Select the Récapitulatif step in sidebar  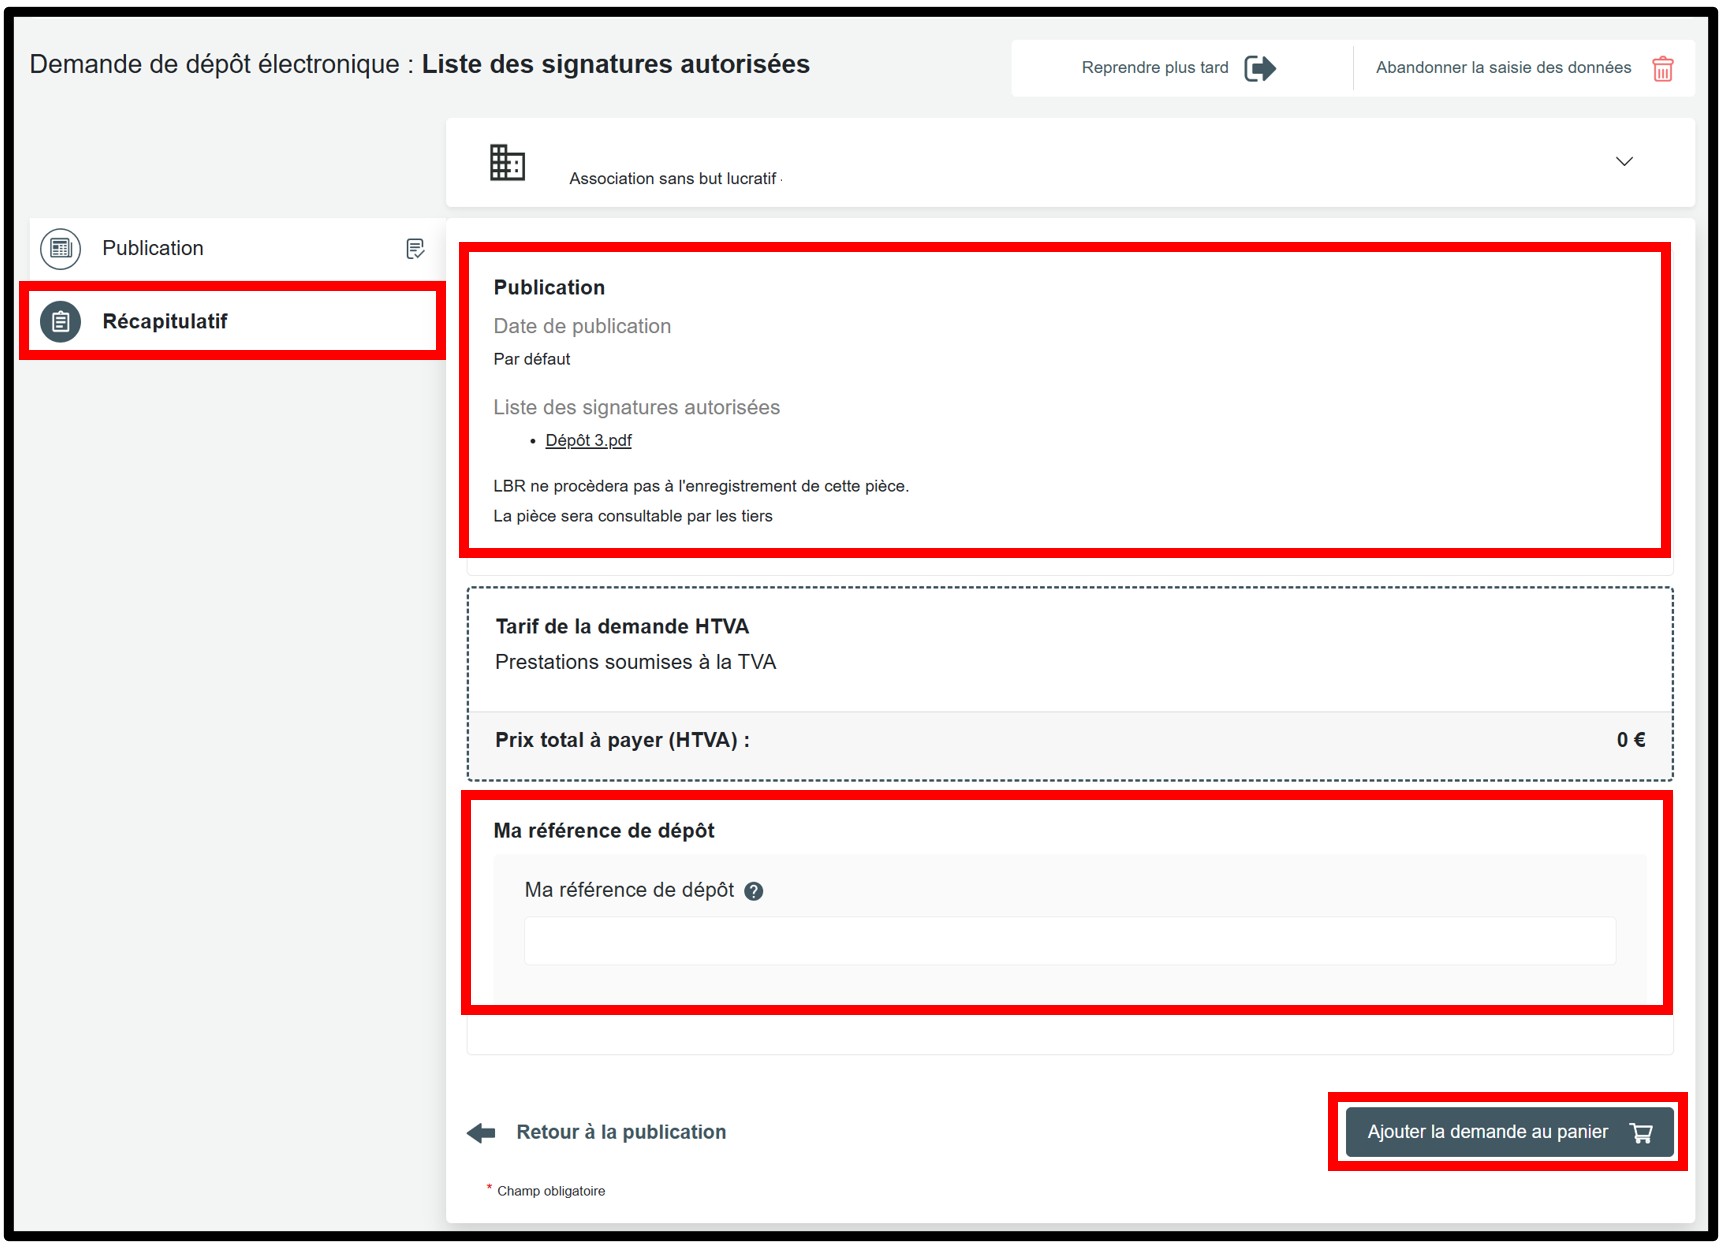pos(165,322)
